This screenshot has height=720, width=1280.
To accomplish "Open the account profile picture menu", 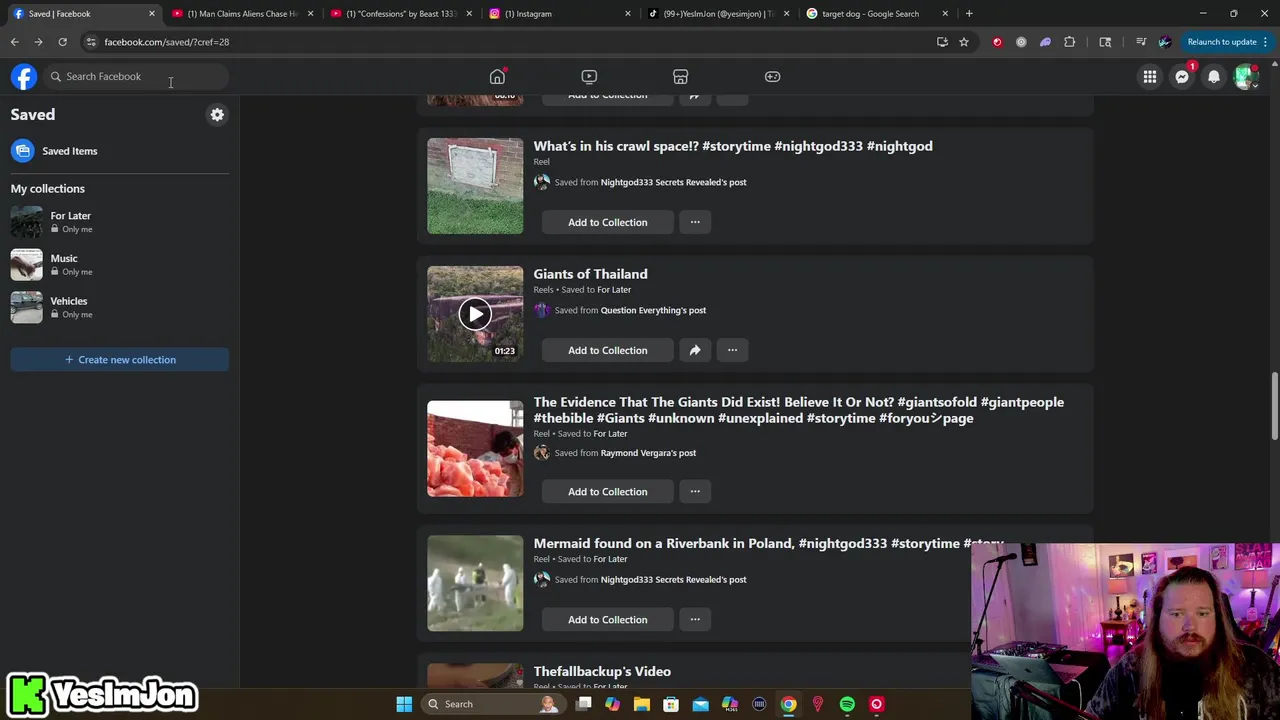I will (1246, 77).
